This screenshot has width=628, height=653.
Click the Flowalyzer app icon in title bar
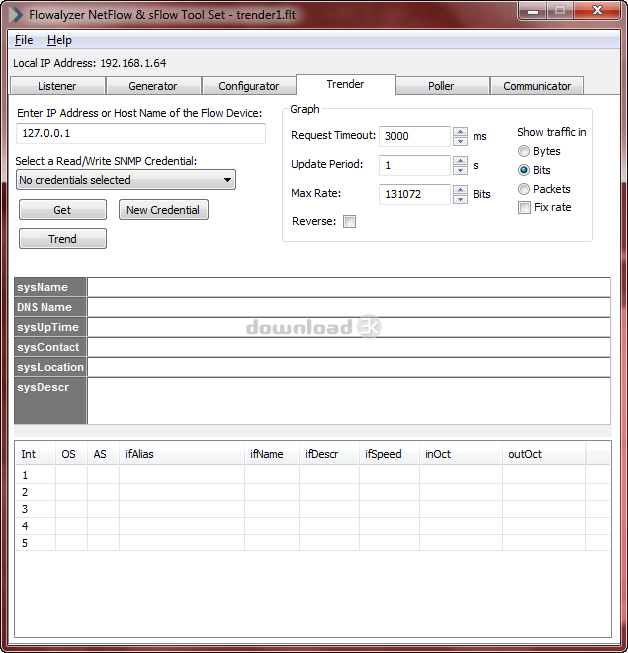point(16,15)
